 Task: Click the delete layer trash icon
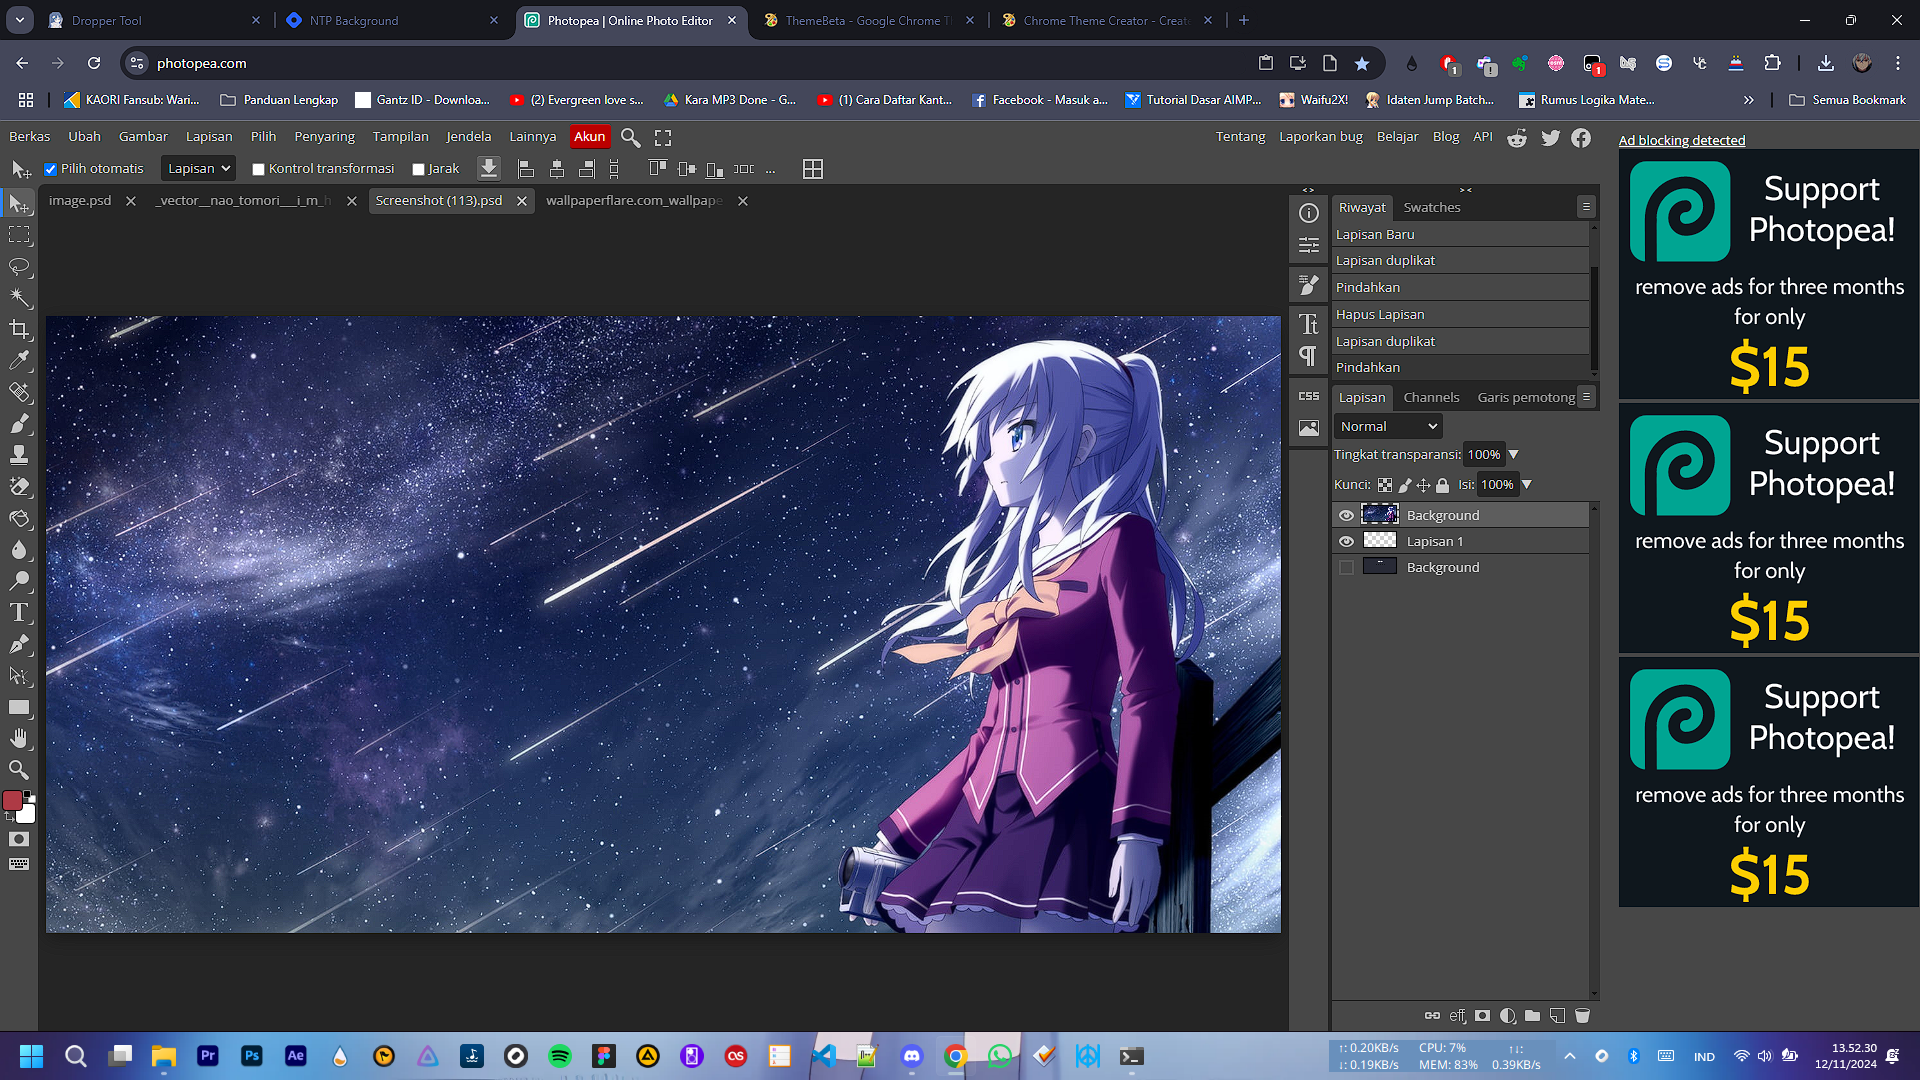[1582, 1015]
